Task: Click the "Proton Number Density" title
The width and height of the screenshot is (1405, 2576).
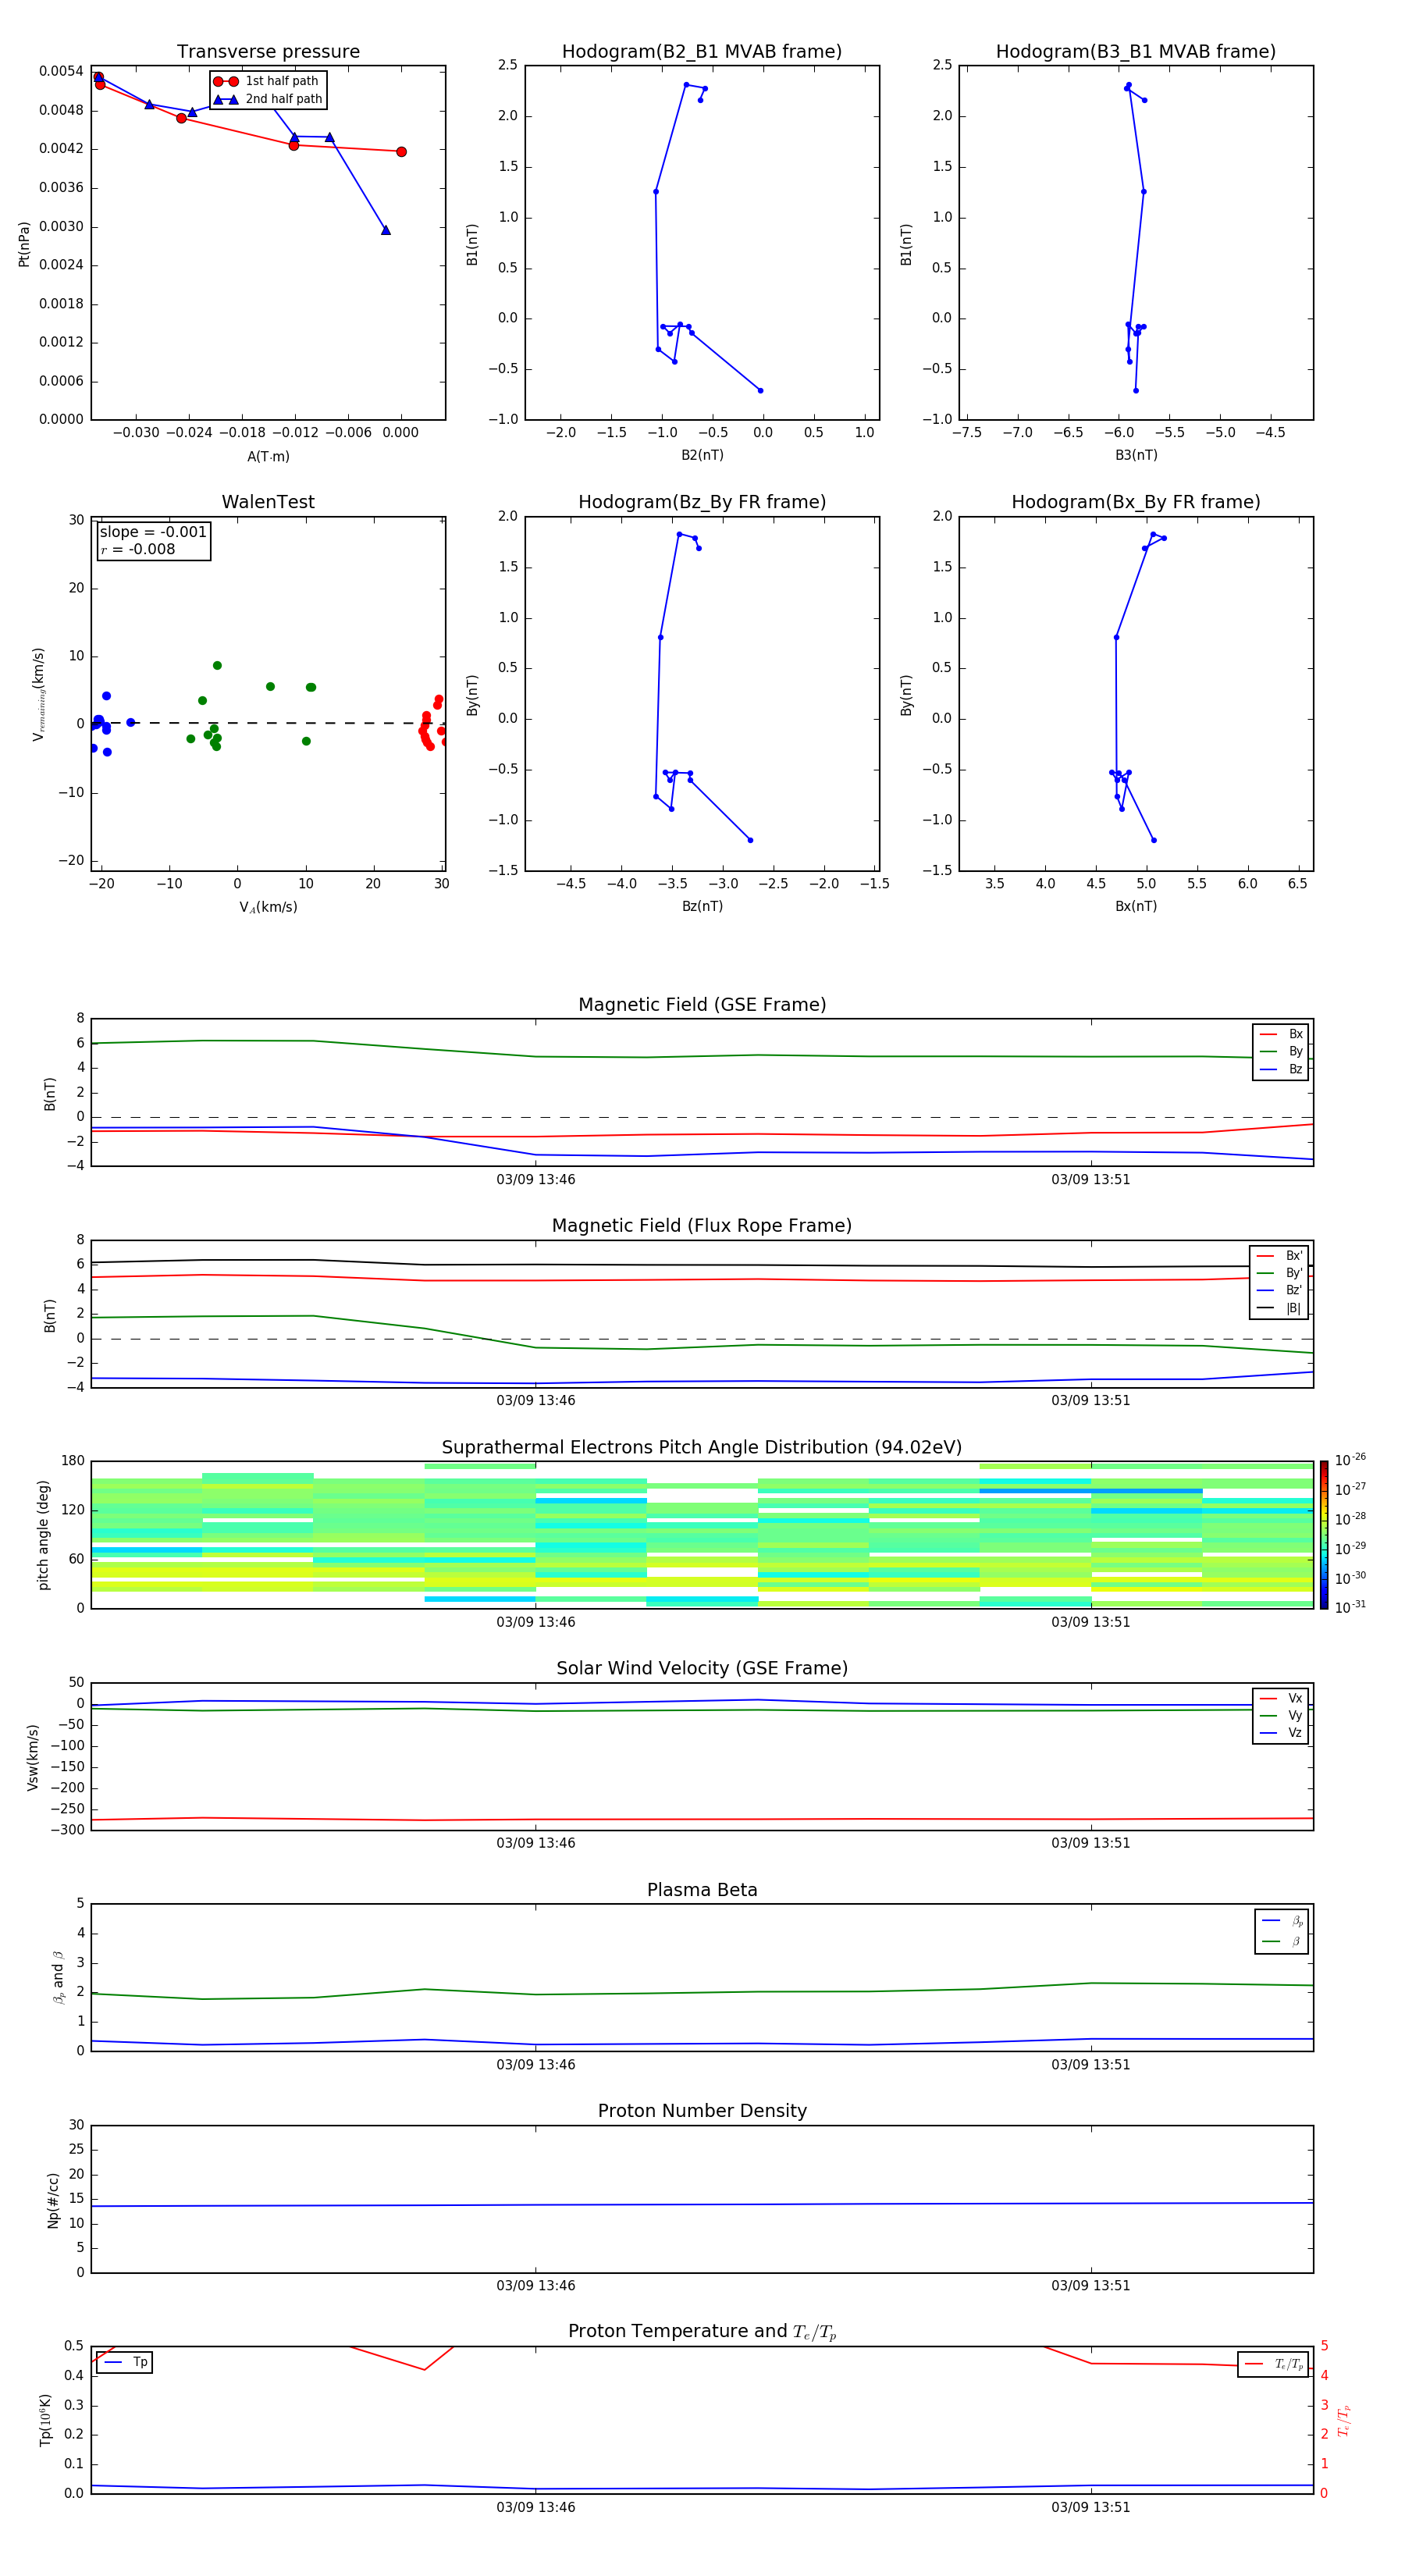Action: (702, 2111)
